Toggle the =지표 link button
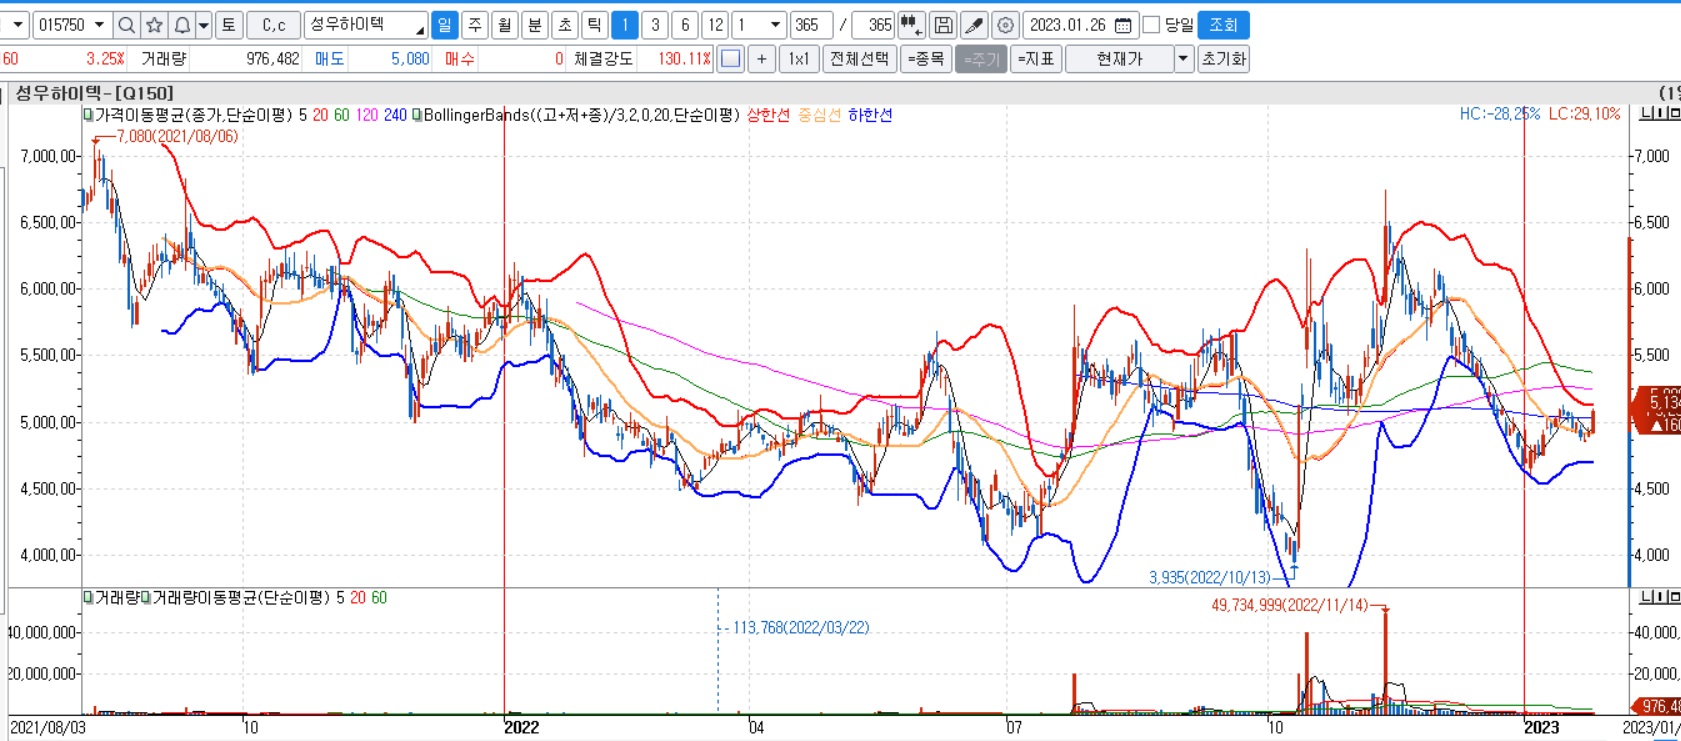This screenshot has height=741, width=1681. [1036, 59]
